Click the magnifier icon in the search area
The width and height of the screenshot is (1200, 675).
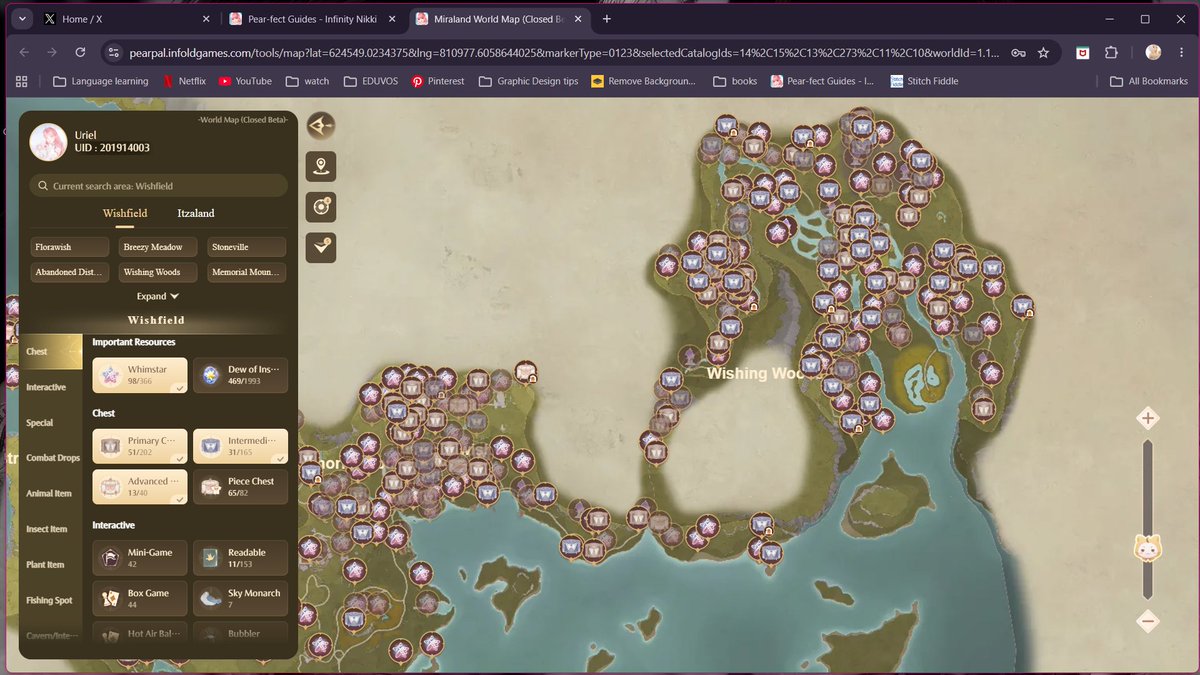(x=42, y=186)
